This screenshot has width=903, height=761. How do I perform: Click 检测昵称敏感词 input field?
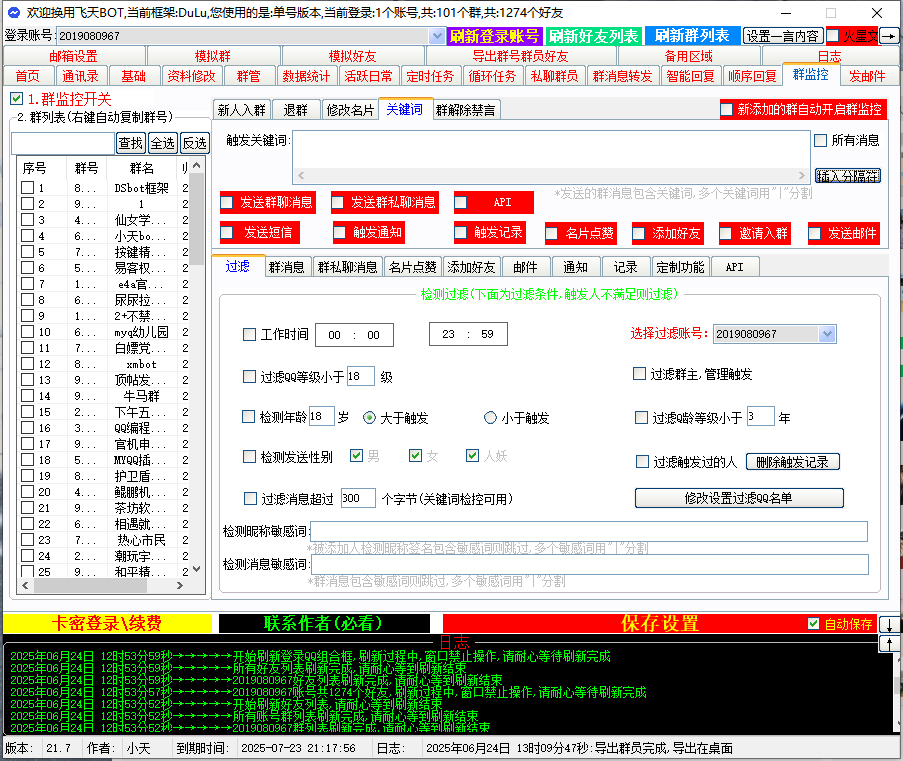589,531
